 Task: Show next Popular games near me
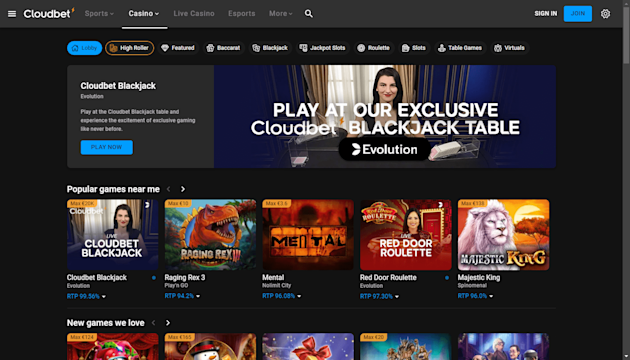183,189
